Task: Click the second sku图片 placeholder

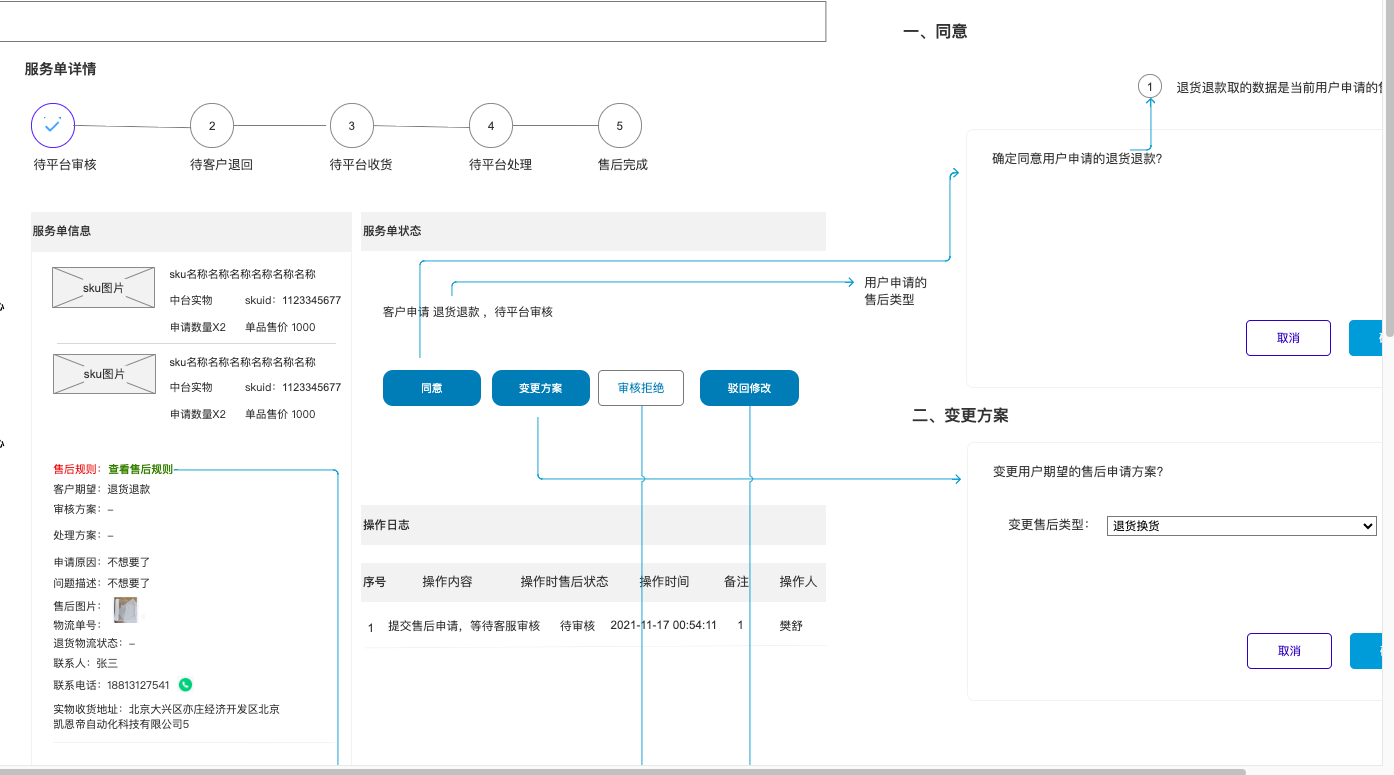Action: 104,373
